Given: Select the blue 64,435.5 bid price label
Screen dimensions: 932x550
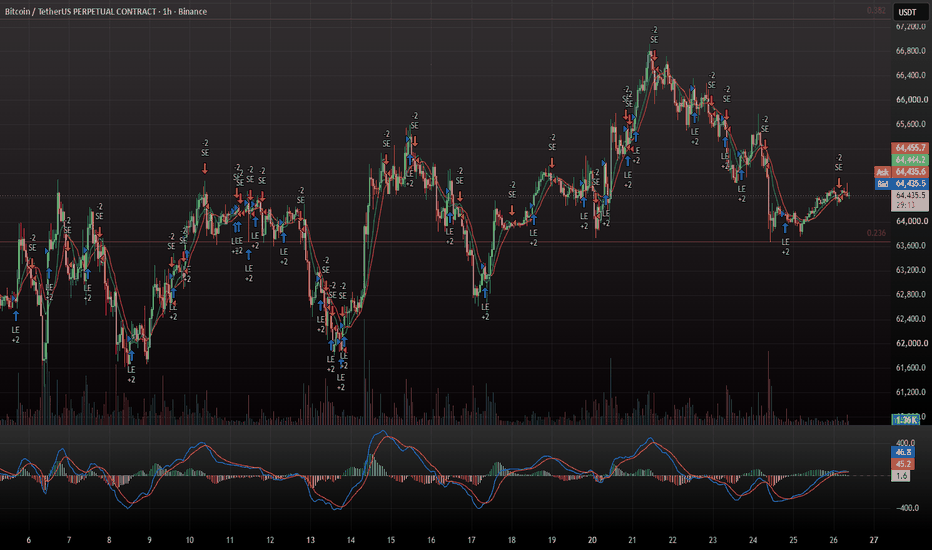Looking at the screenshot, I should tap(910, 184).
